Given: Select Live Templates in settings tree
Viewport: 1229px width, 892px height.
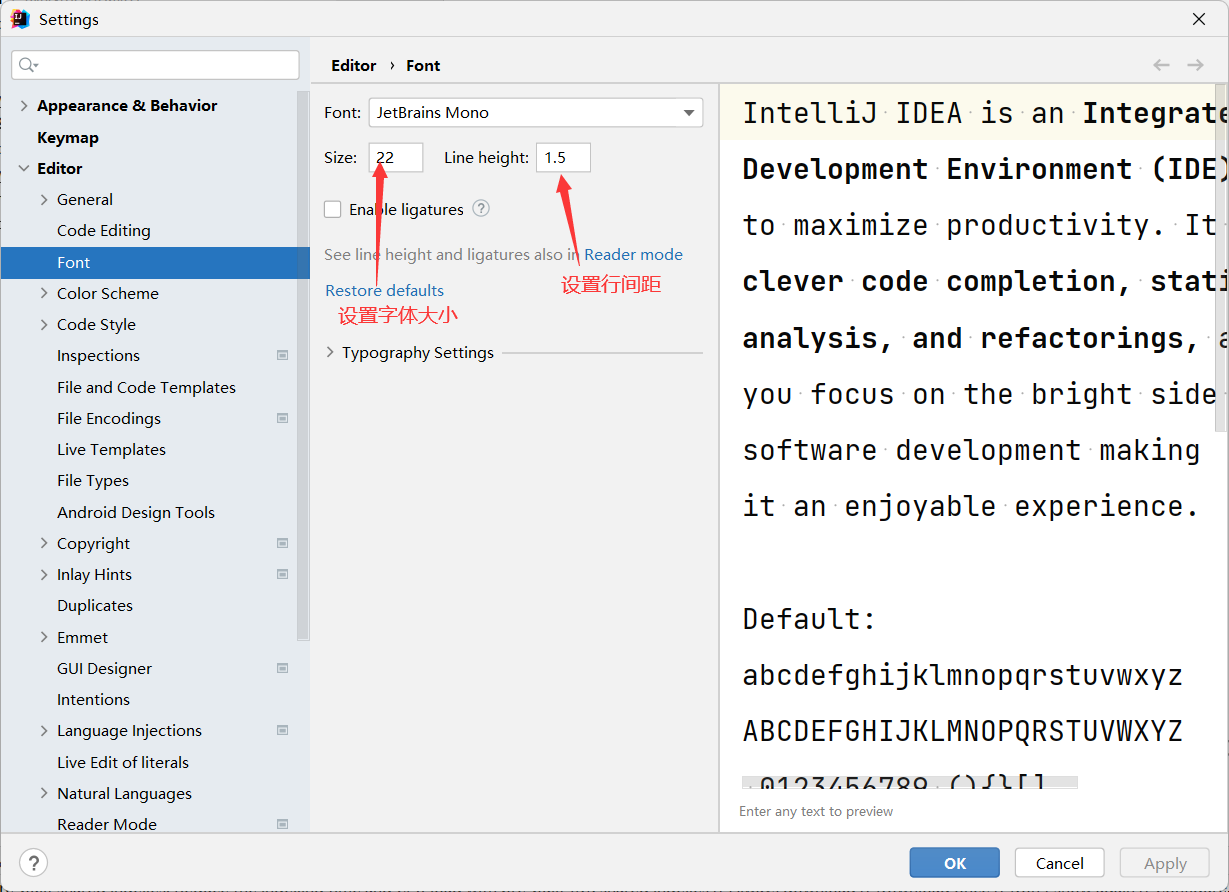Looking at the screenshot, I should tap(111, 449).
